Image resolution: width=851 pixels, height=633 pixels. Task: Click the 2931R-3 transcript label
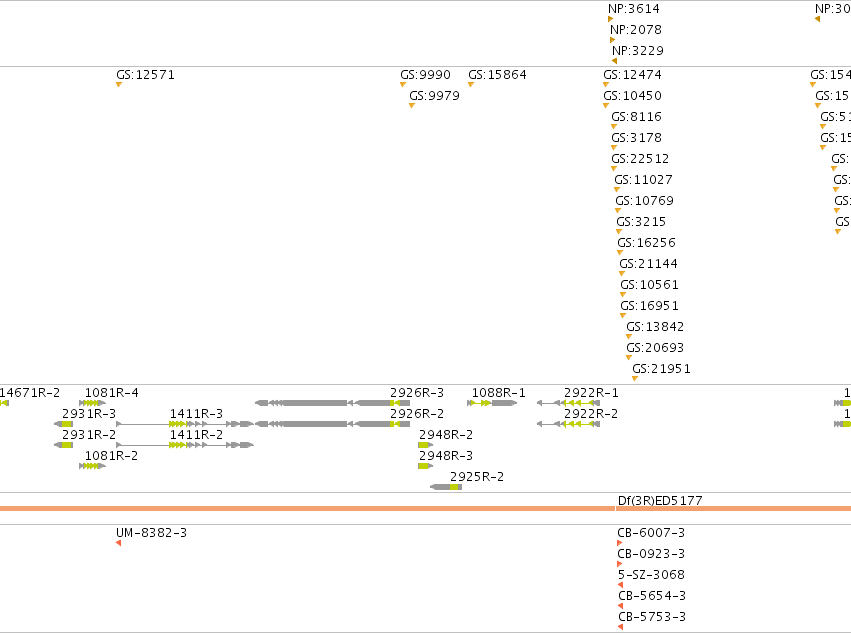[x=89, y=414]
